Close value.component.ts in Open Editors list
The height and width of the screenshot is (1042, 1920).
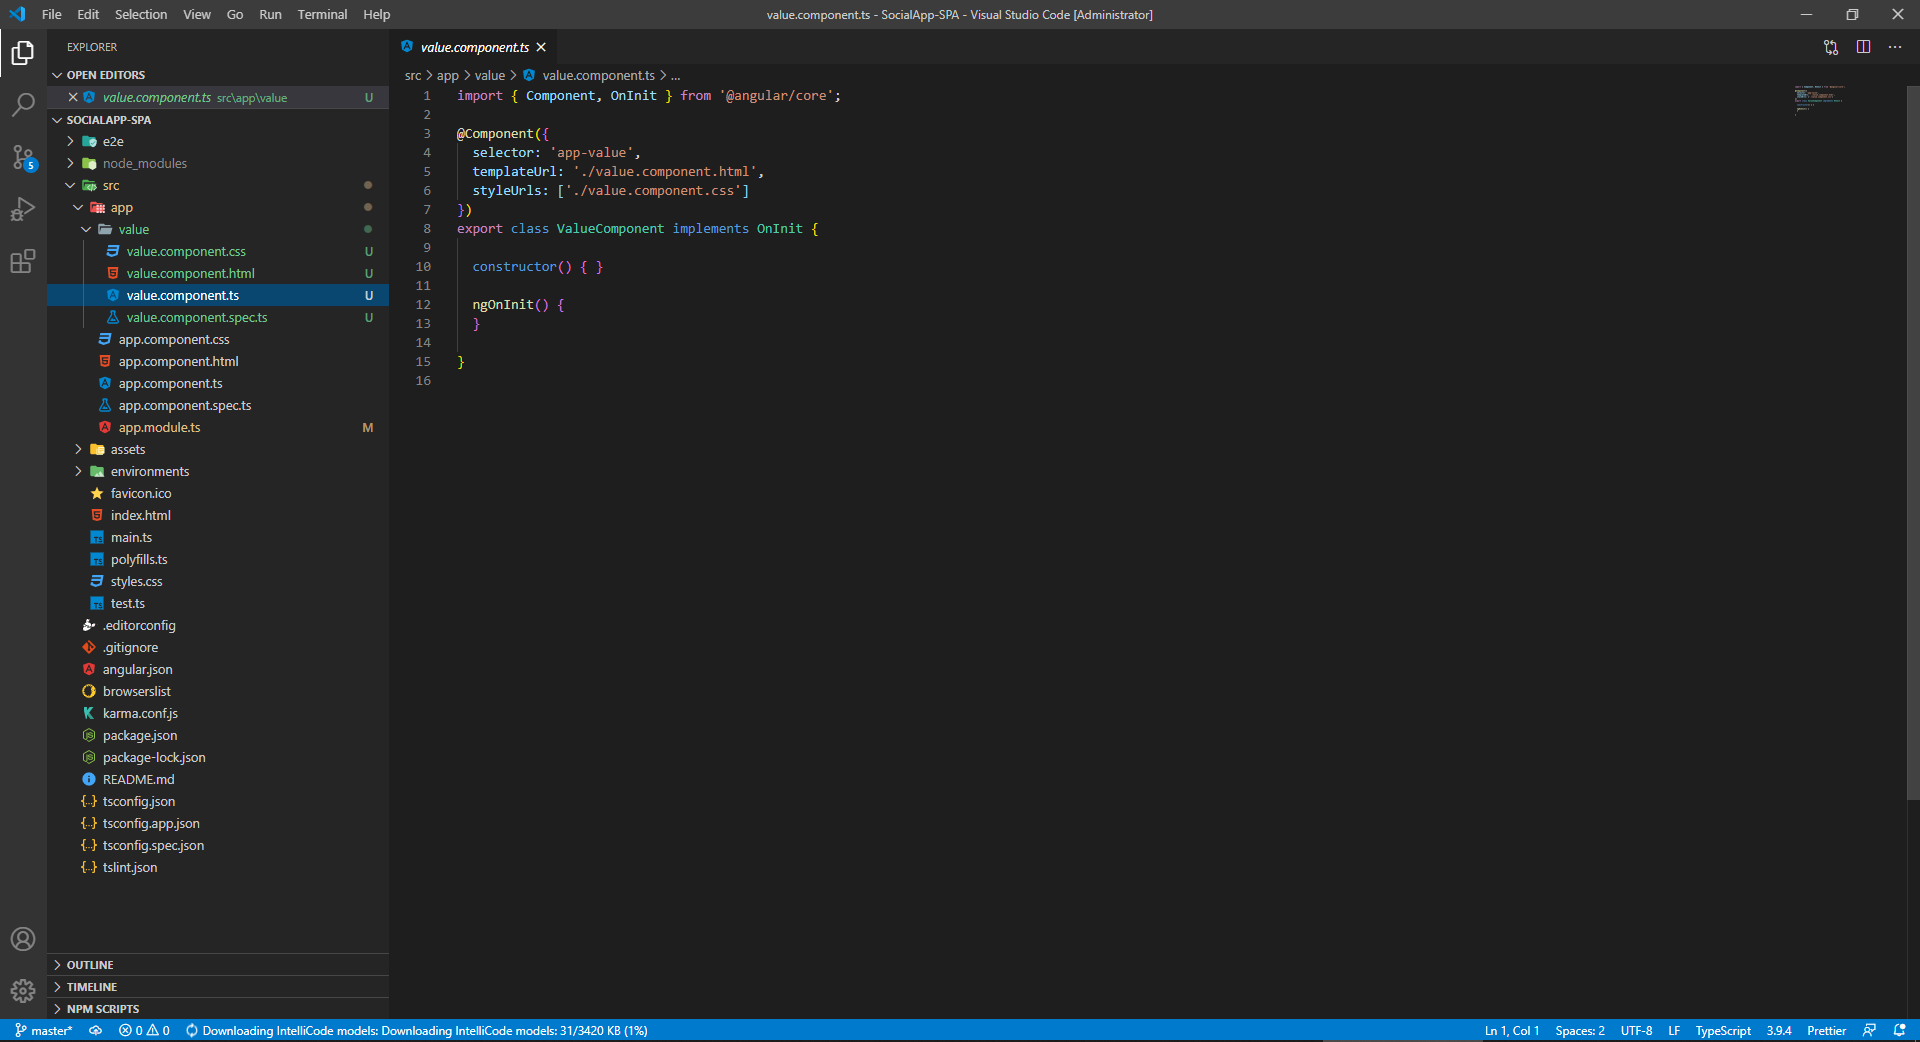[73, 97]
